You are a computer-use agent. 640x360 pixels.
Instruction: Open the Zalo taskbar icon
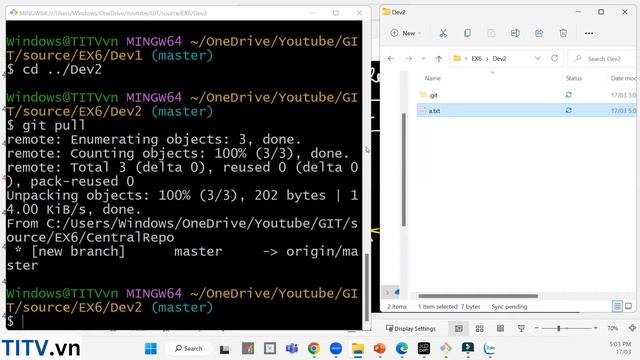click(x=489, y=349)
